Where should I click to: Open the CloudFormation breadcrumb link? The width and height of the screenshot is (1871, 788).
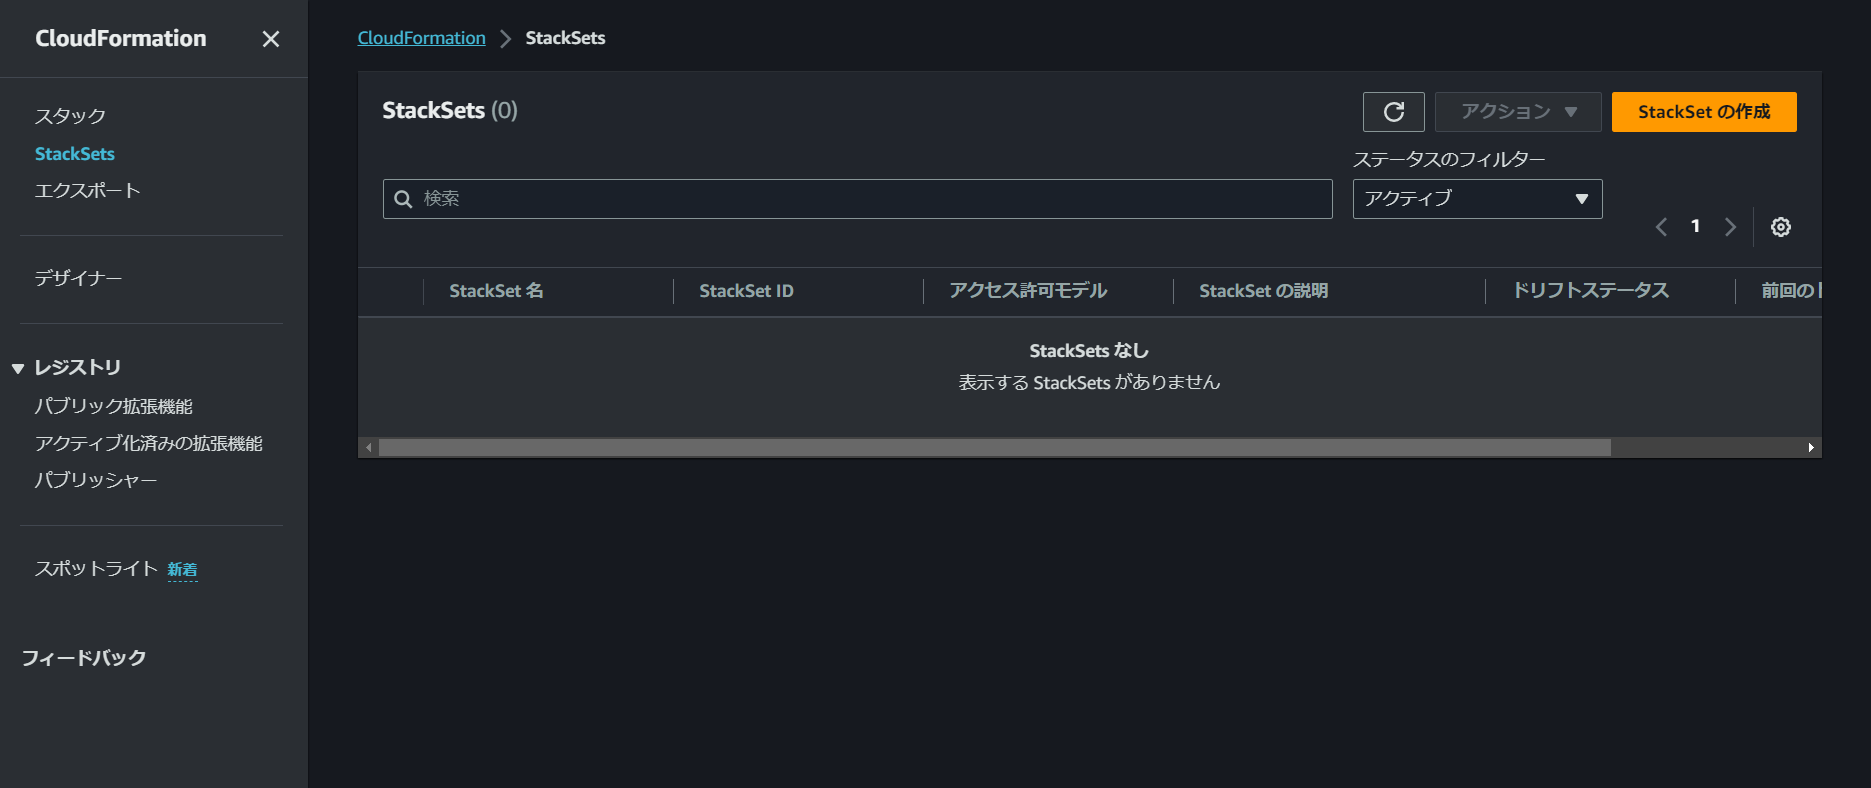(421, 38)
